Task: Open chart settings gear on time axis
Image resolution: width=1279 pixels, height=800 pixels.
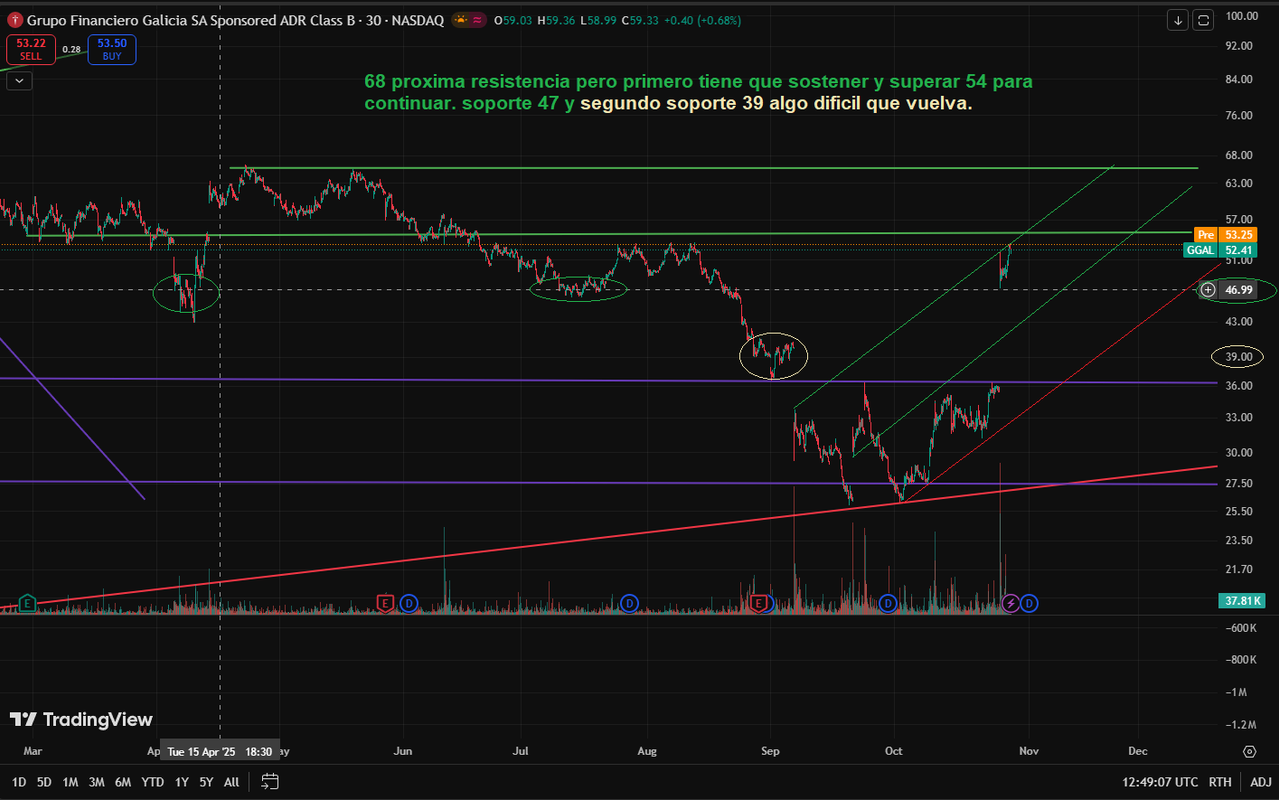Action: (1250, 750)
